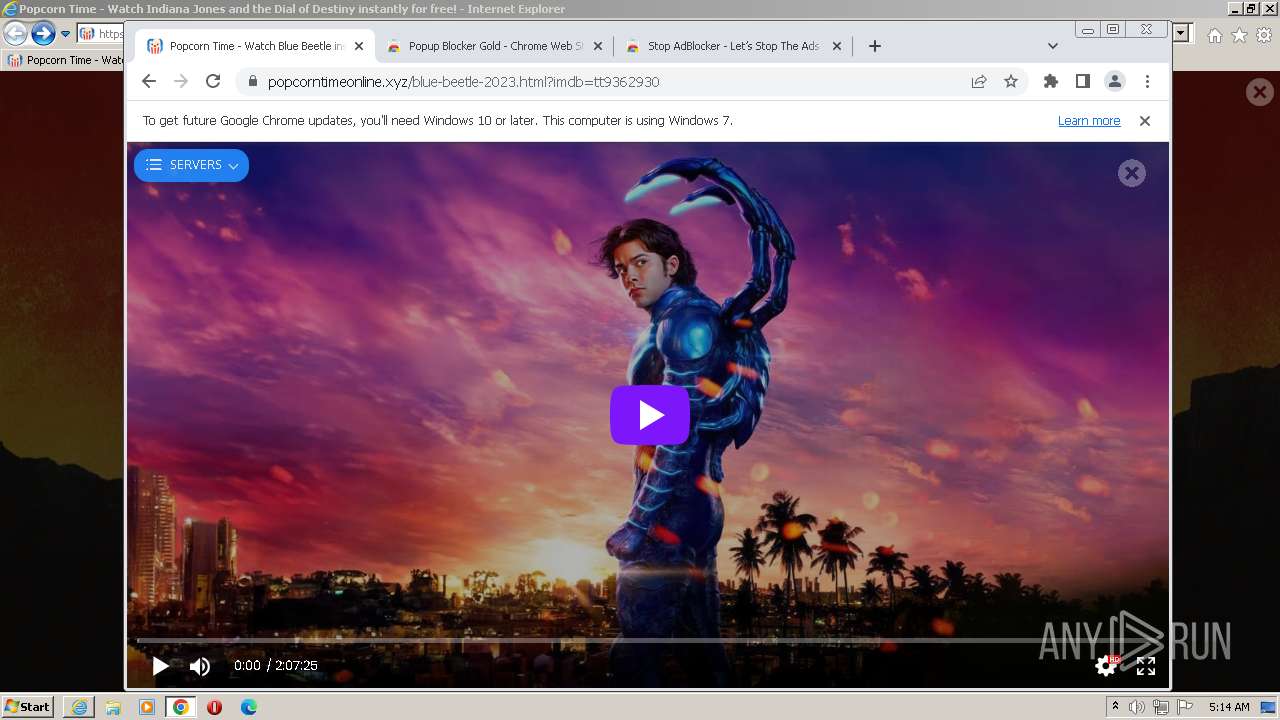1280x720 pixels.
Task: Share this page icon in address bar
Action: point(979,82)
